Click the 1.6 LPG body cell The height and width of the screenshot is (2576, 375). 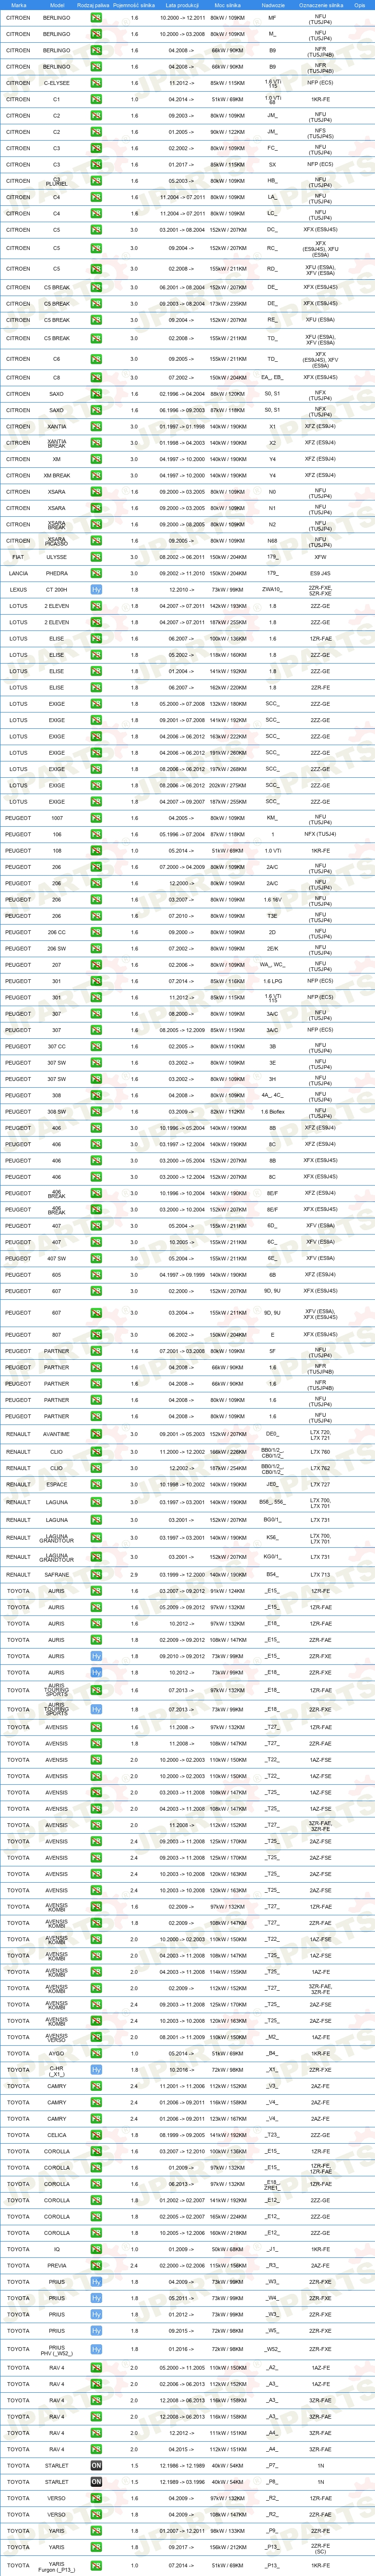click(x=273, y=981)
